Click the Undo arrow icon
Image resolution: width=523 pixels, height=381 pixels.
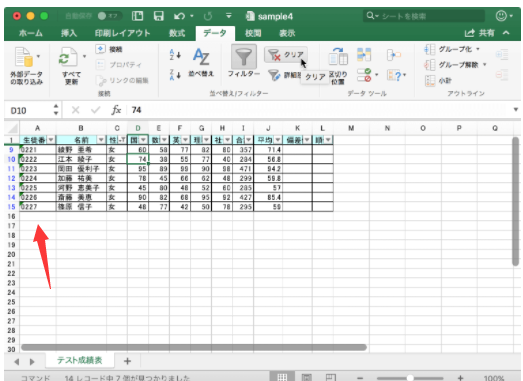pos(179,16)
